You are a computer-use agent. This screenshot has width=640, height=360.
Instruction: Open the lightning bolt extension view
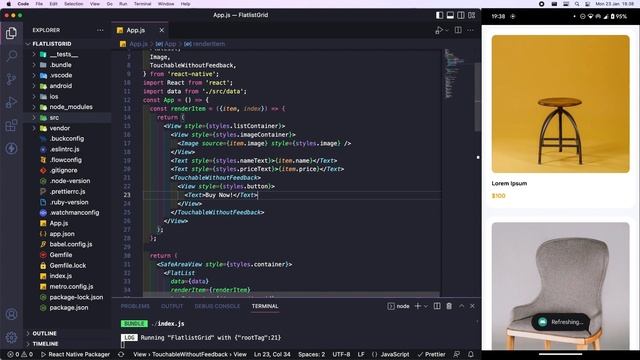click(x=11, y=148)
